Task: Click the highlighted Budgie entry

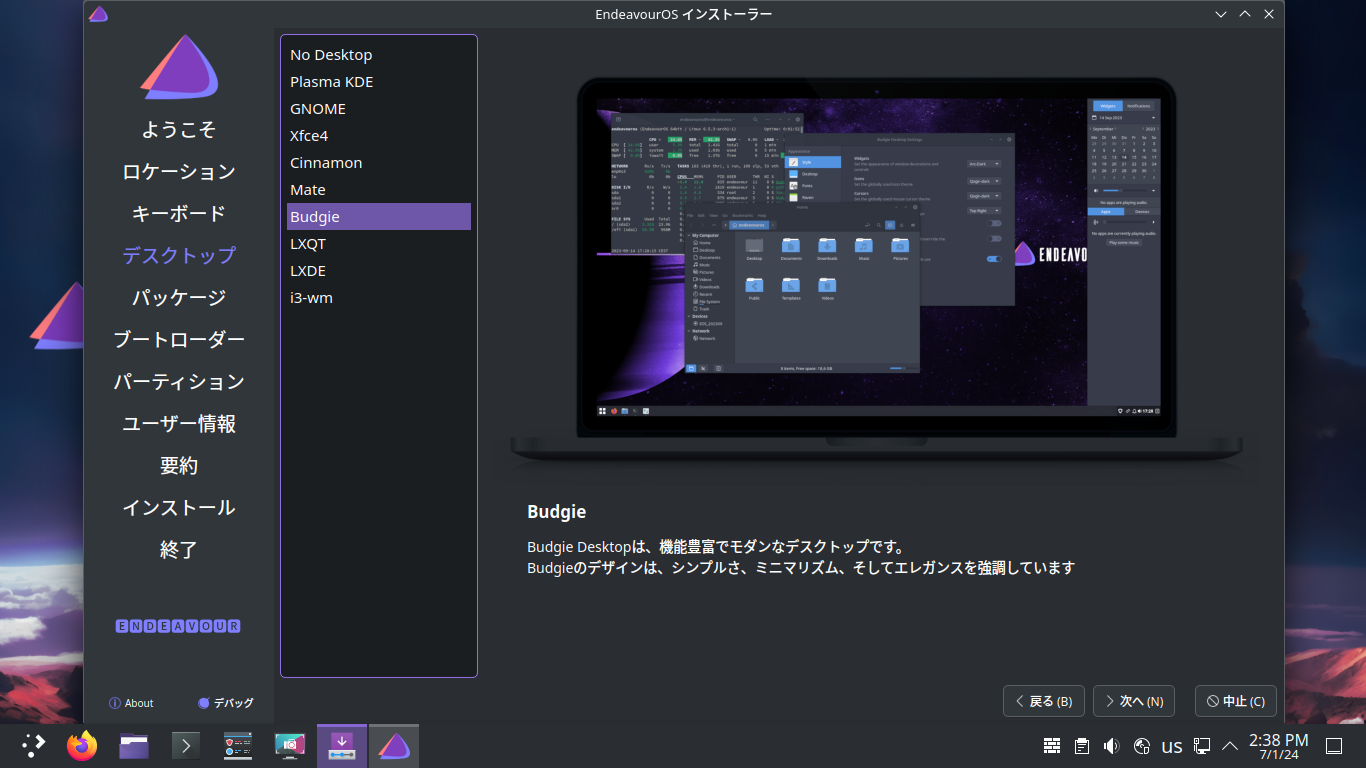Action: click(x=379, y=217)
